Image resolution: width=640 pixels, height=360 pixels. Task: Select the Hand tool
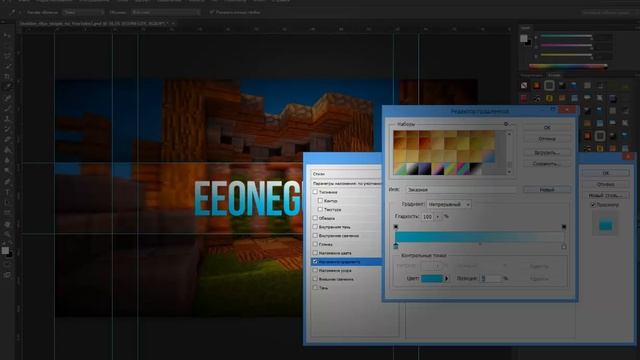pyautogui.click(x=7, y=224)
